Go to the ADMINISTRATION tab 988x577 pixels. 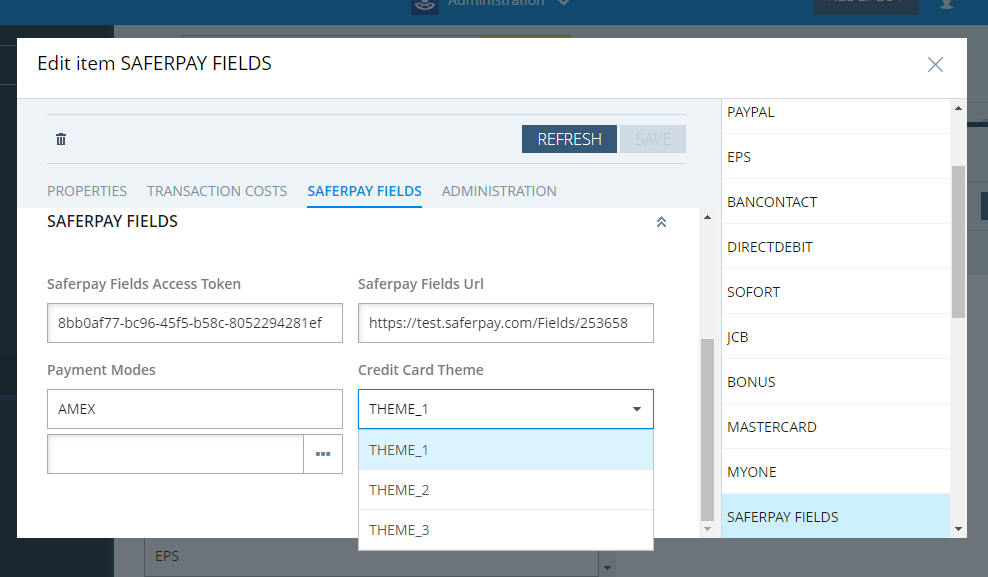[x=499, y=191]
